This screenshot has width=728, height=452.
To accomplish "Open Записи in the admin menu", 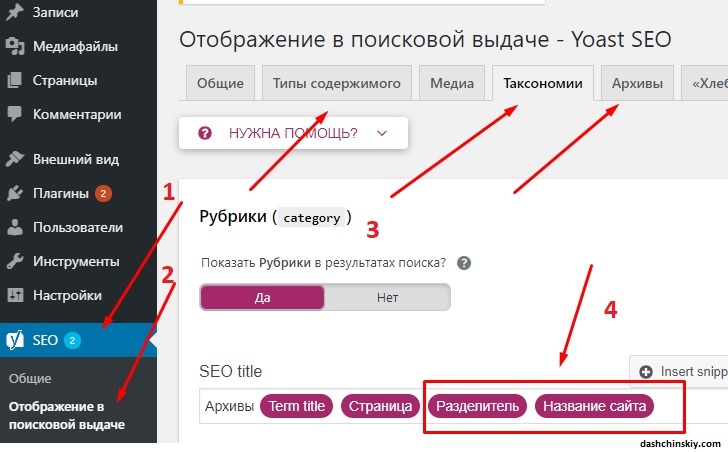I will 55,13.
